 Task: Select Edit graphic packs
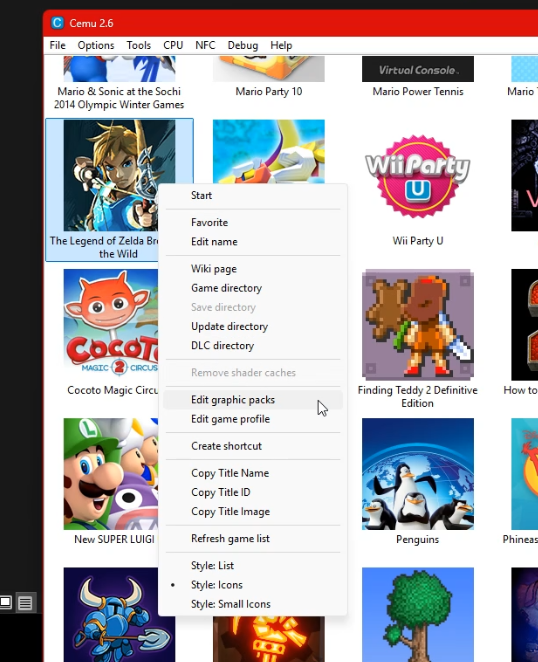tap(253, 400)
